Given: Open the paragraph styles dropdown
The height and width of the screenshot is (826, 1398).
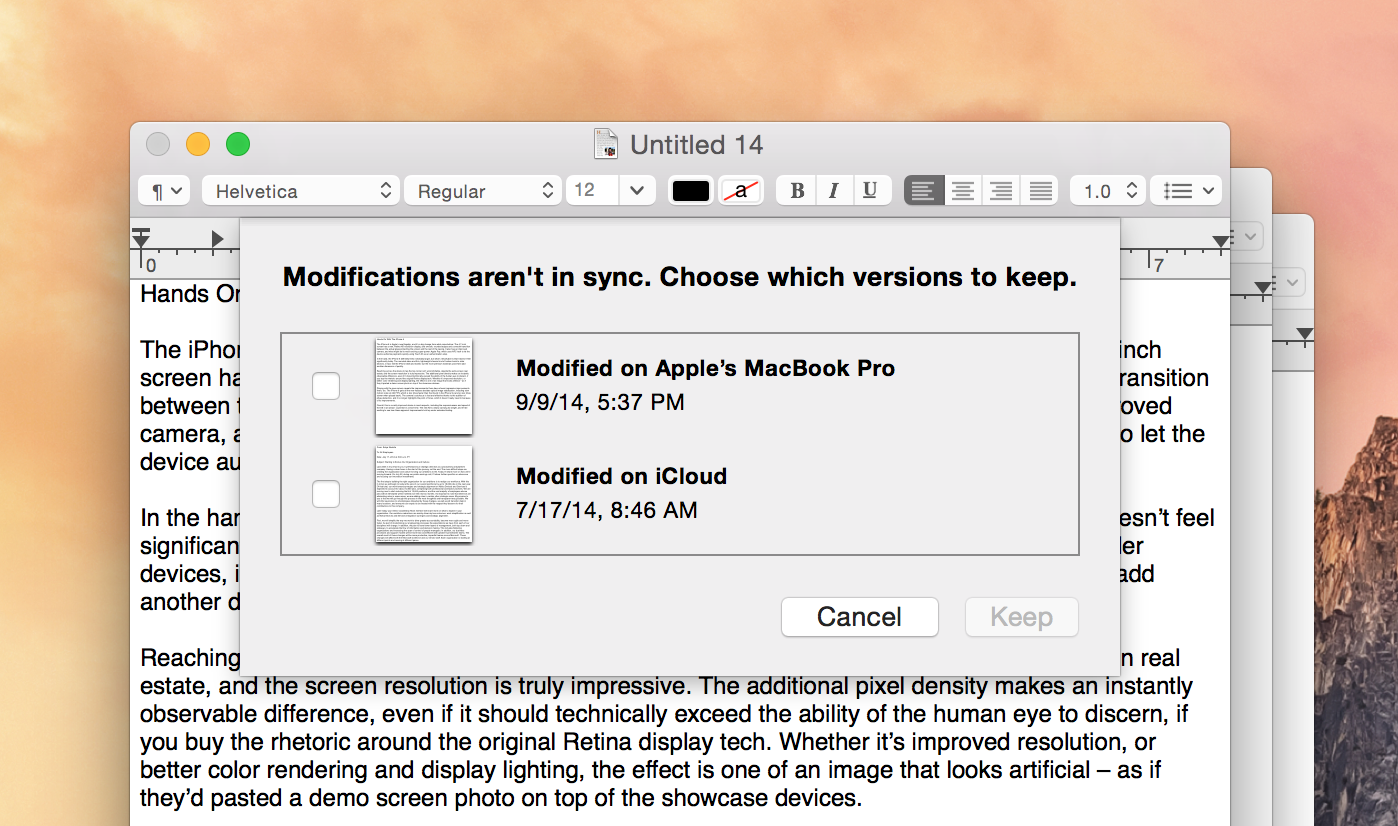Looking at the screenshot, I should 163,190.
